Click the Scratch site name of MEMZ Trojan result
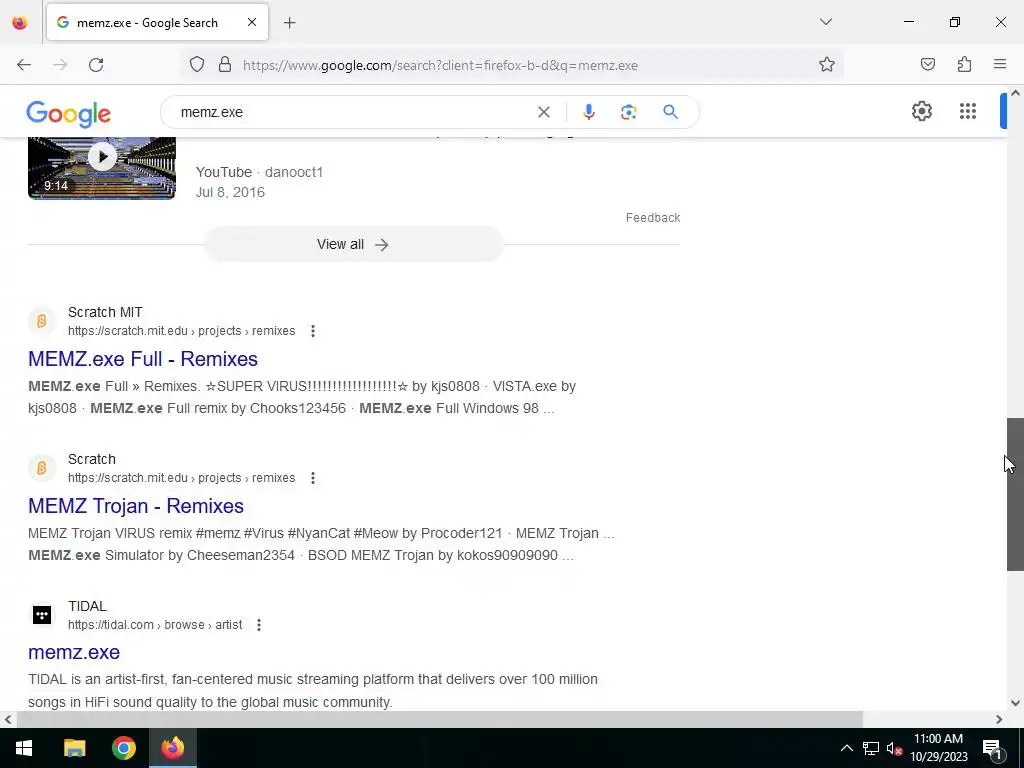This screenshot has width=1024, height=768. pyautogui.click(x=91, y=459)
